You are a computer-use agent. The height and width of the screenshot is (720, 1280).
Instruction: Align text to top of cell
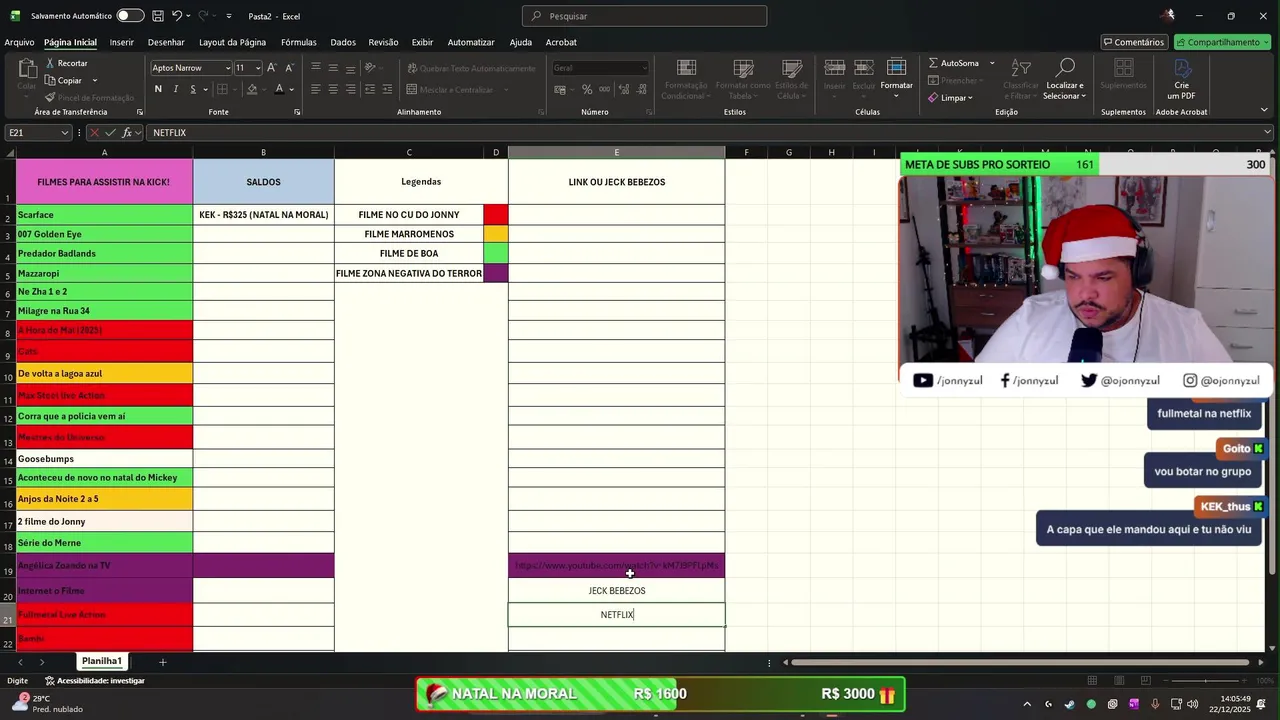click(x=316, y=67)
